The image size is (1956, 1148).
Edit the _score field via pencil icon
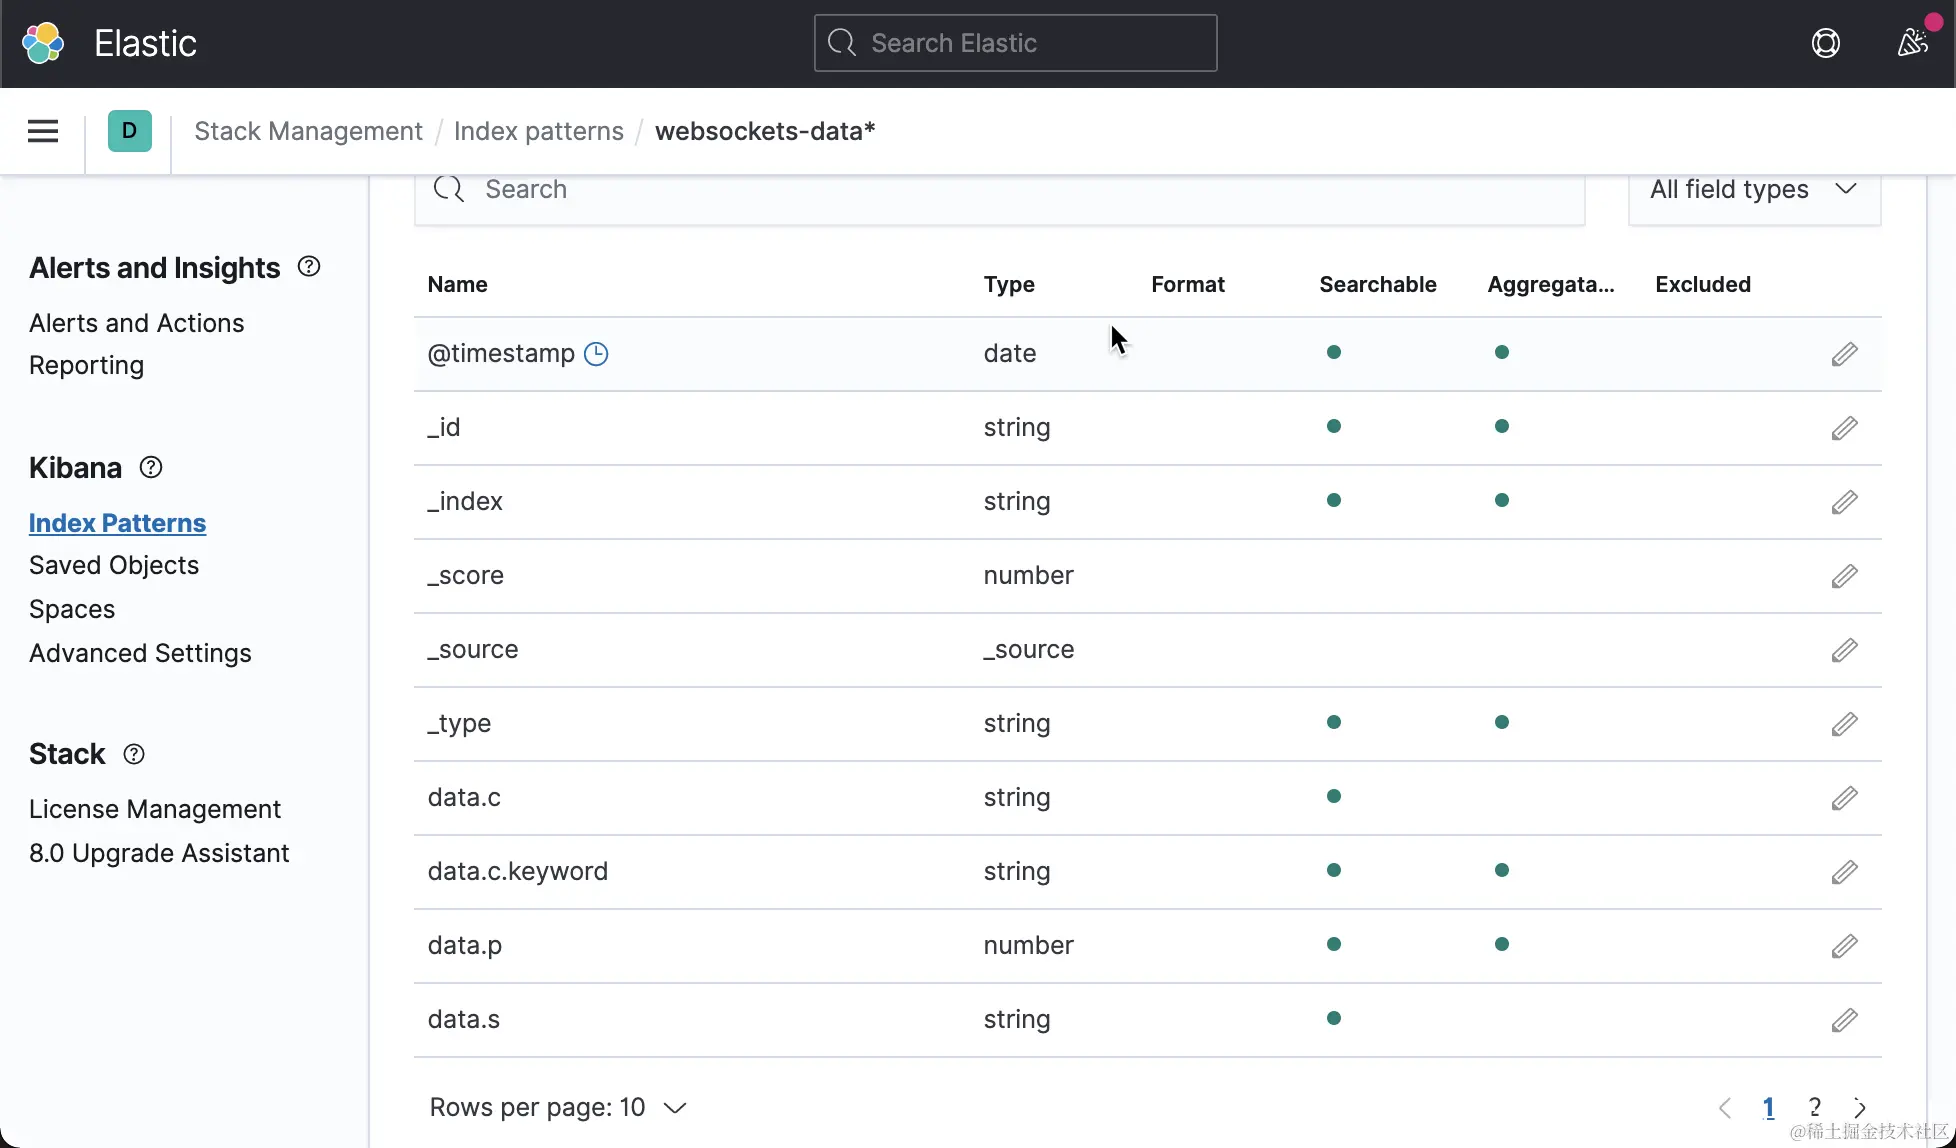pos(1844,576)
